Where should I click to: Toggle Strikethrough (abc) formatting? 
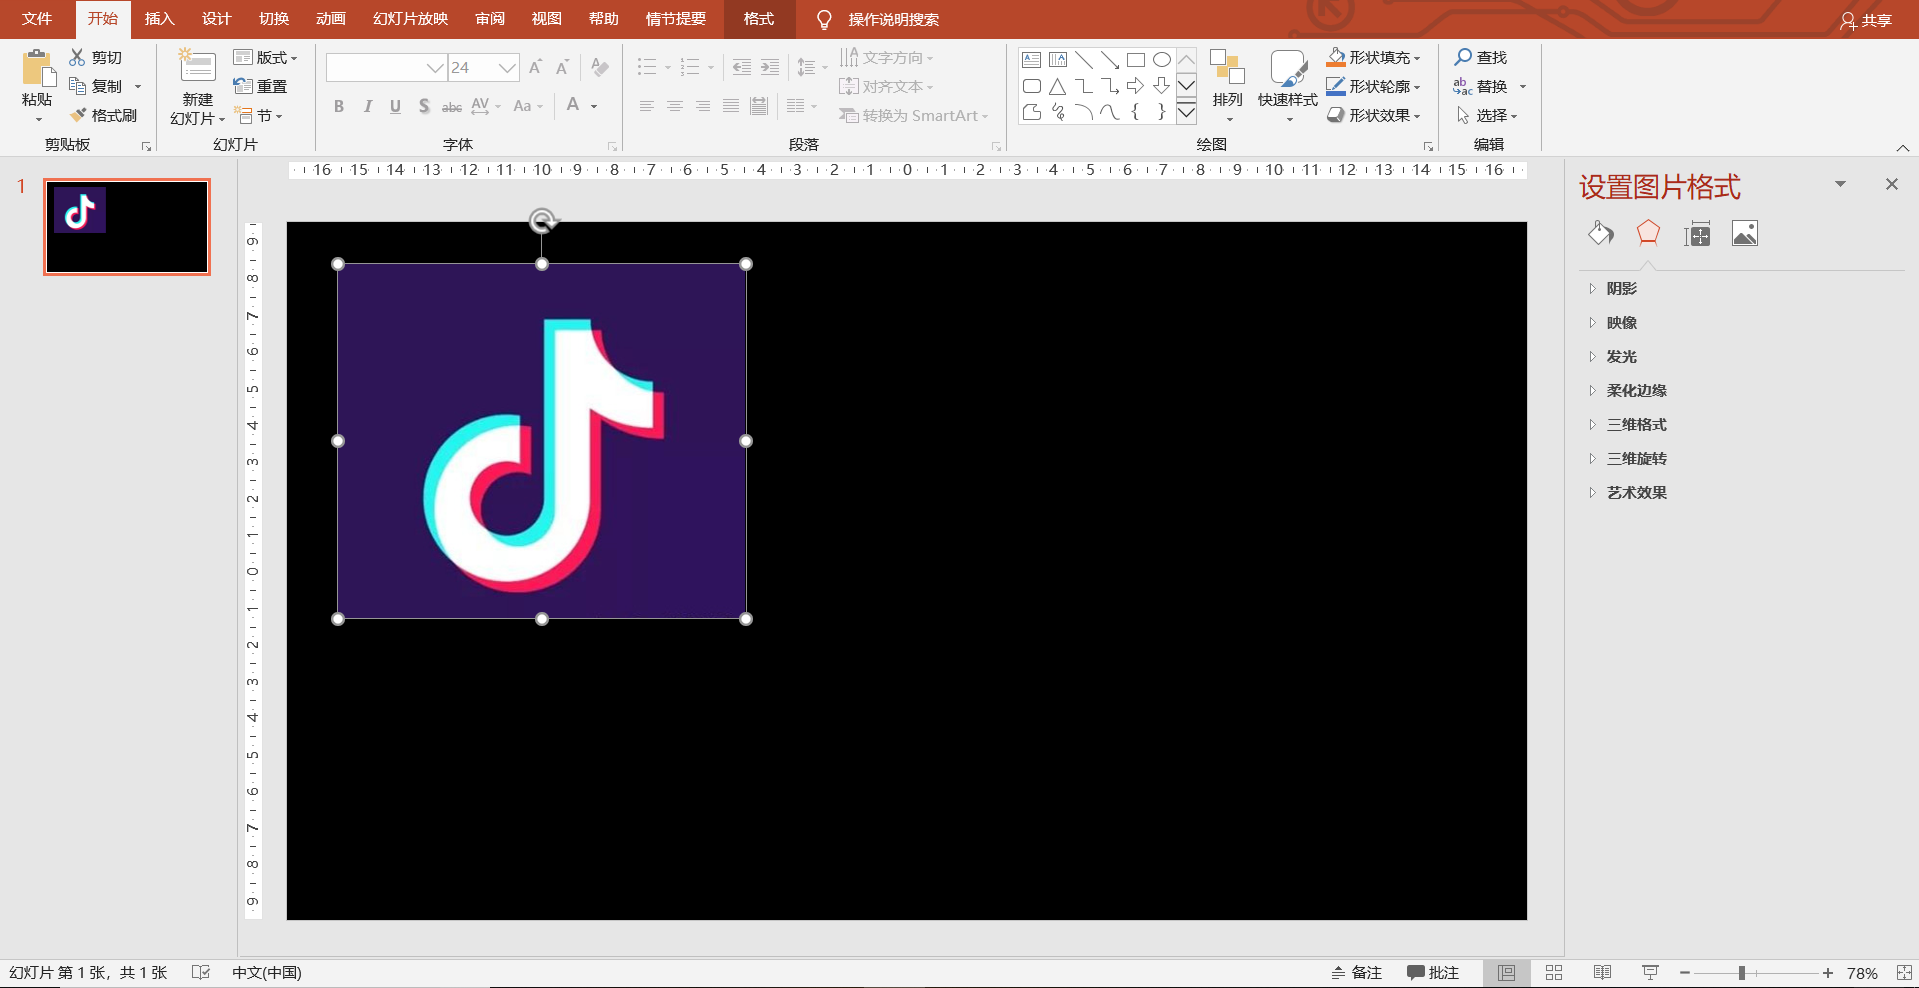tap(452, 106)
